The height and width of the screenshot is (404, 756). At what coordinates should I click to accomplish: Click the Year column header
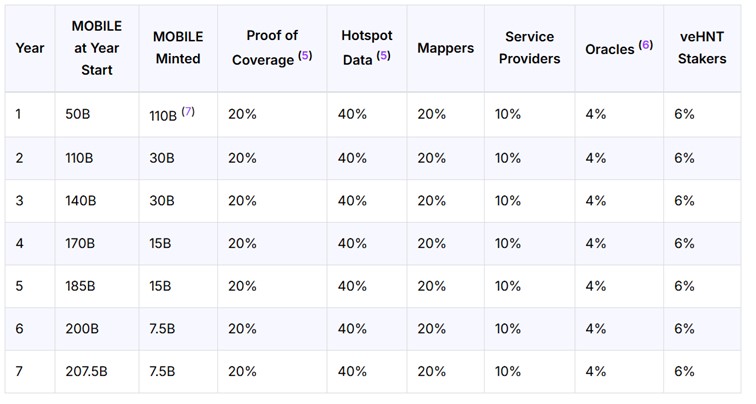pyautogui.click(x=30, y=48)
